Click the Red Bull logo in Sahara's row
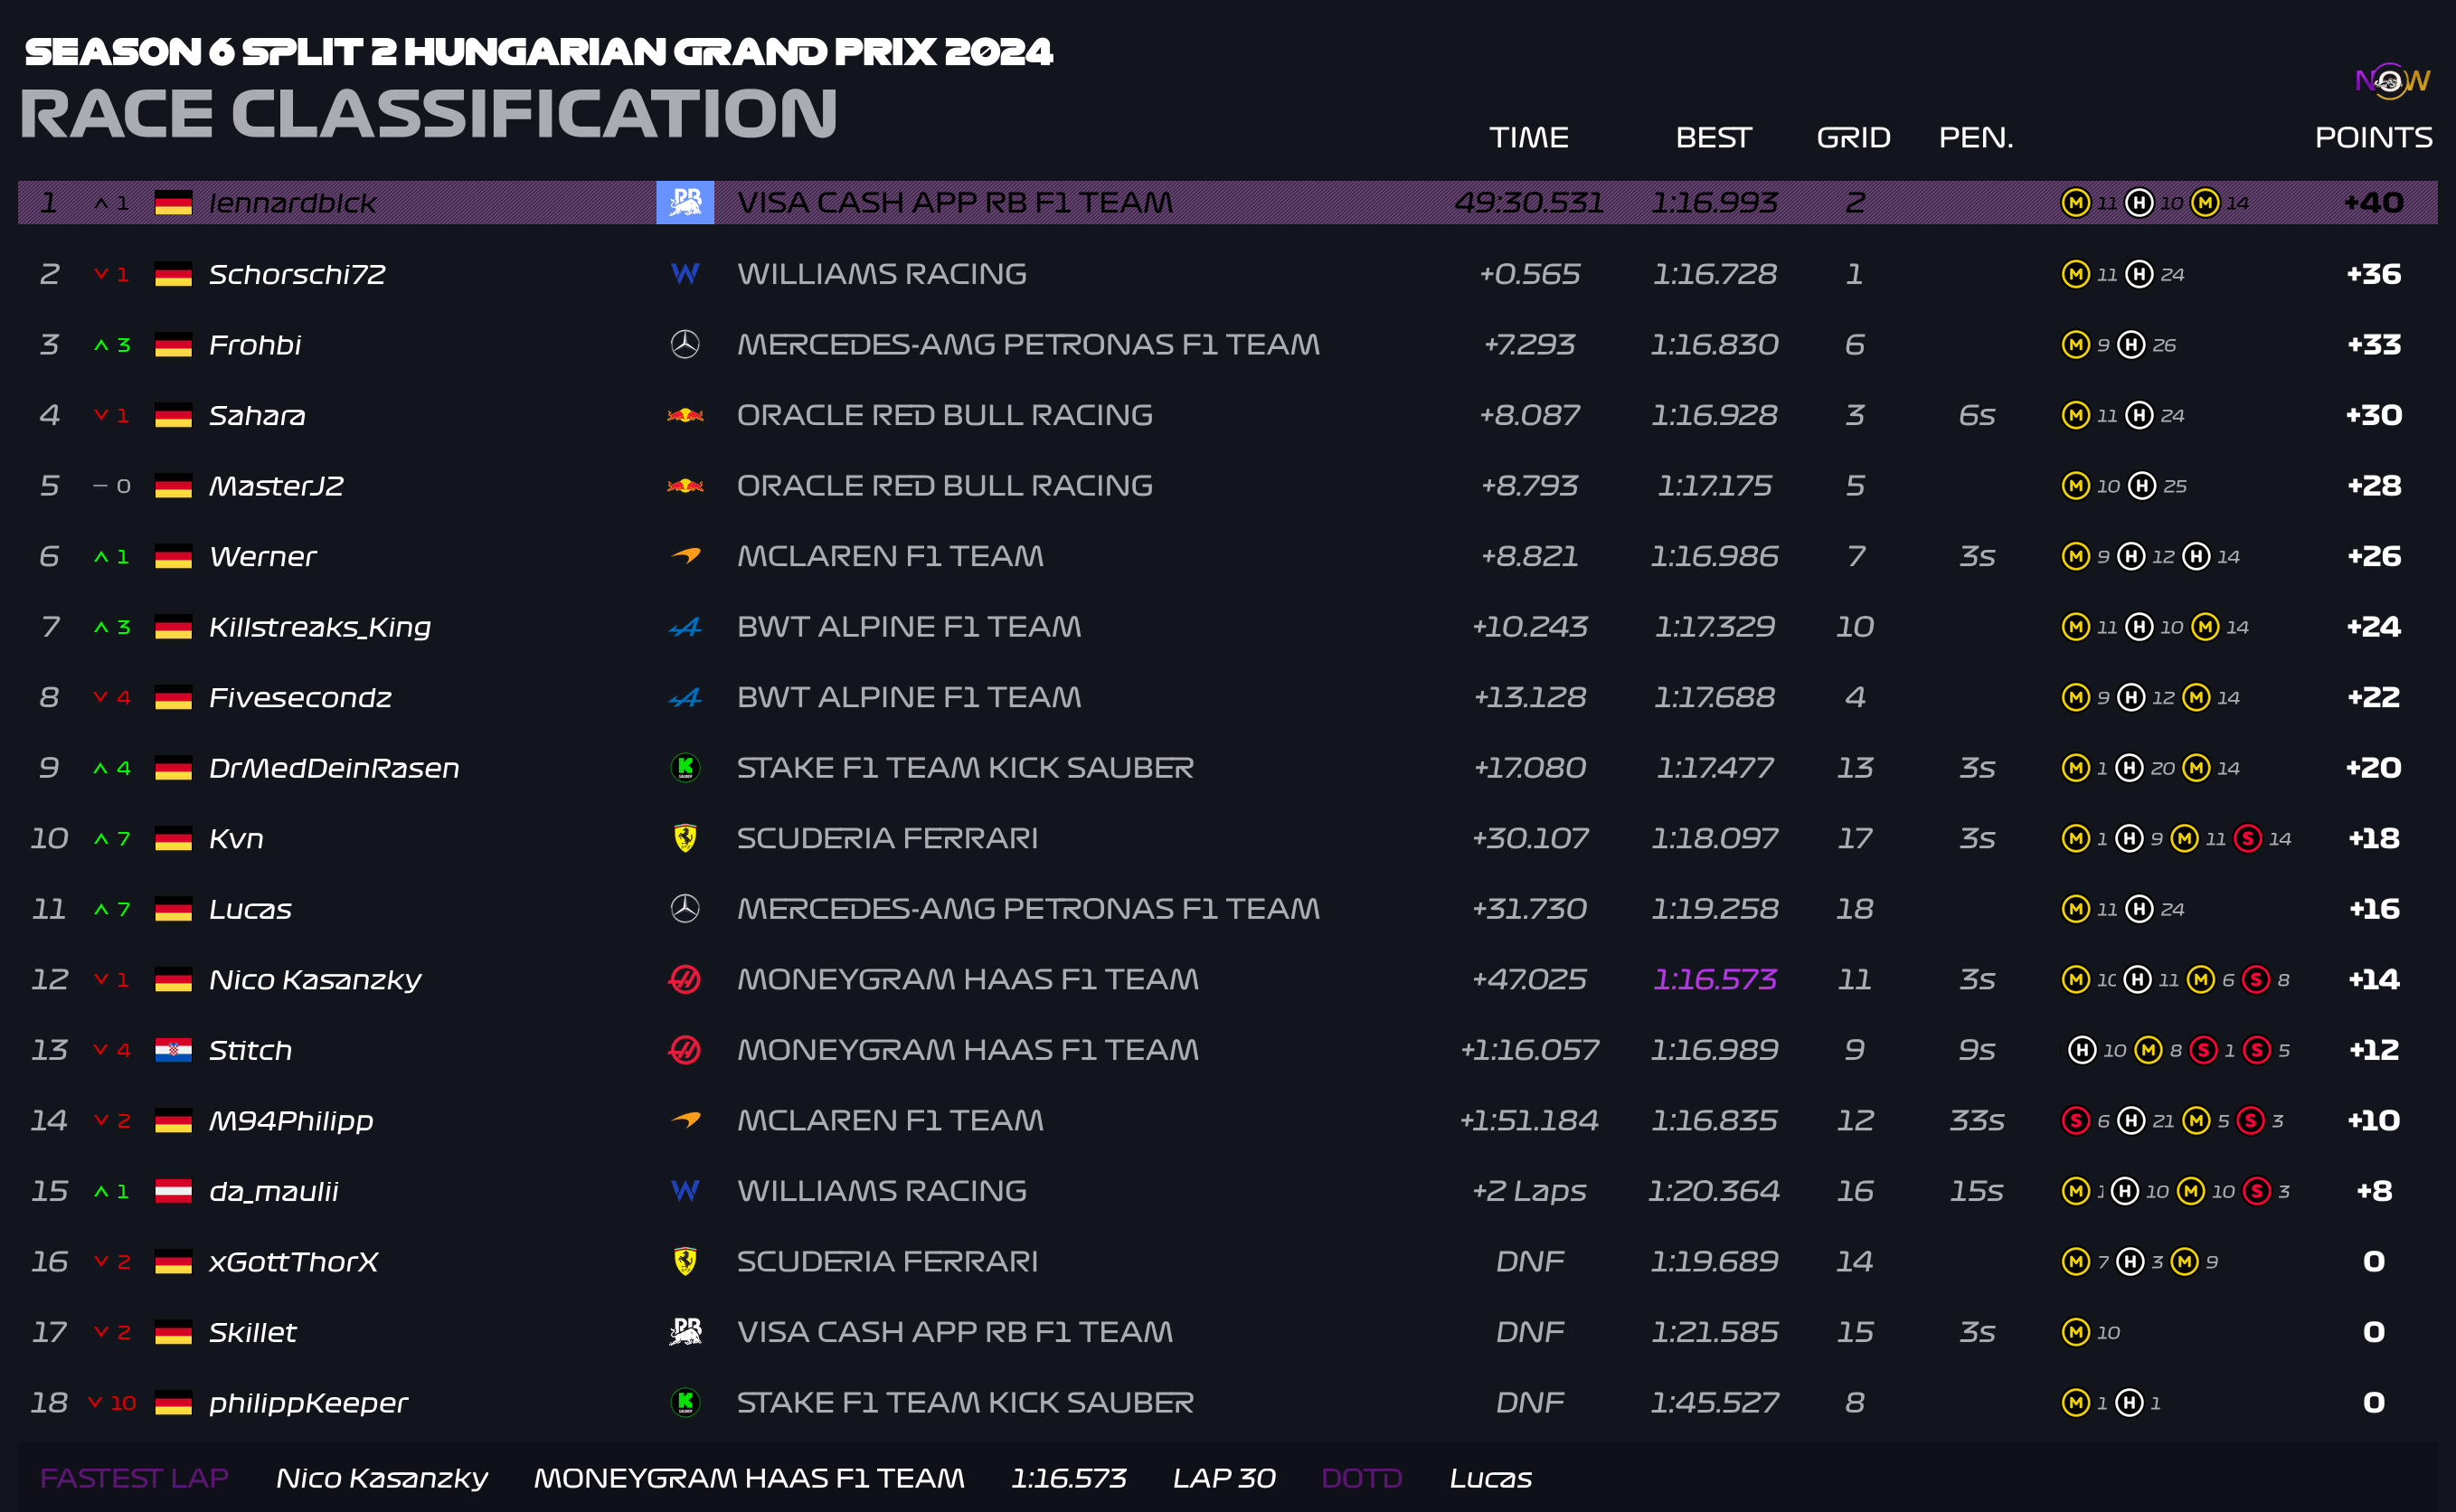 [685, 414]
